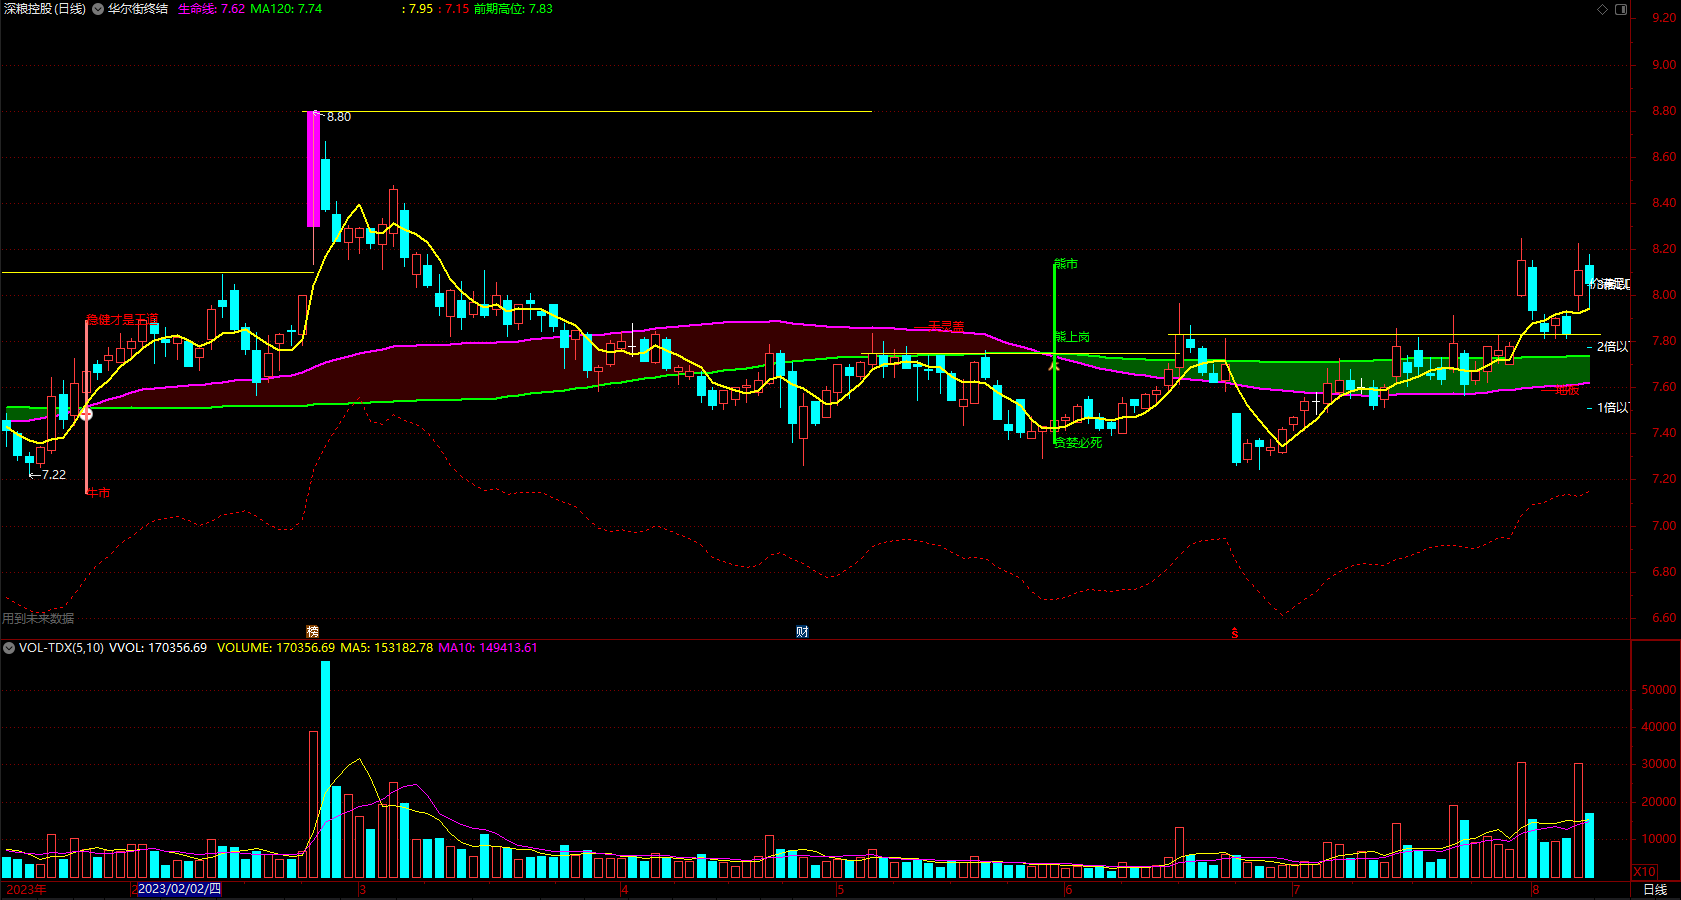Click the 8.80 high price label

pyautogui.click(x=339, y=117)
